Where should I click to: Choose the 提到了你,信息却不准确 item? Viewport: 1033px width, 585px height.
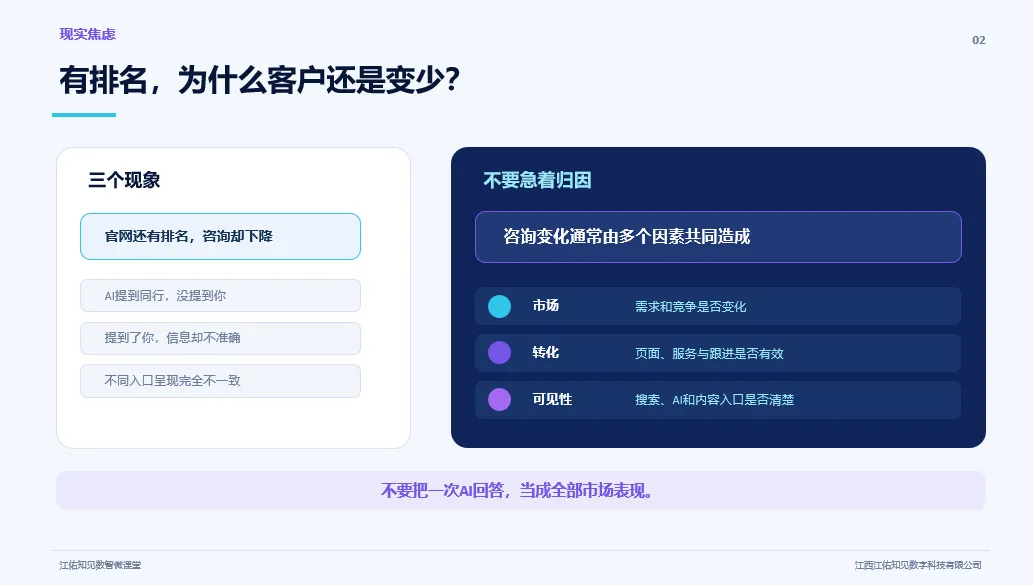220,338
